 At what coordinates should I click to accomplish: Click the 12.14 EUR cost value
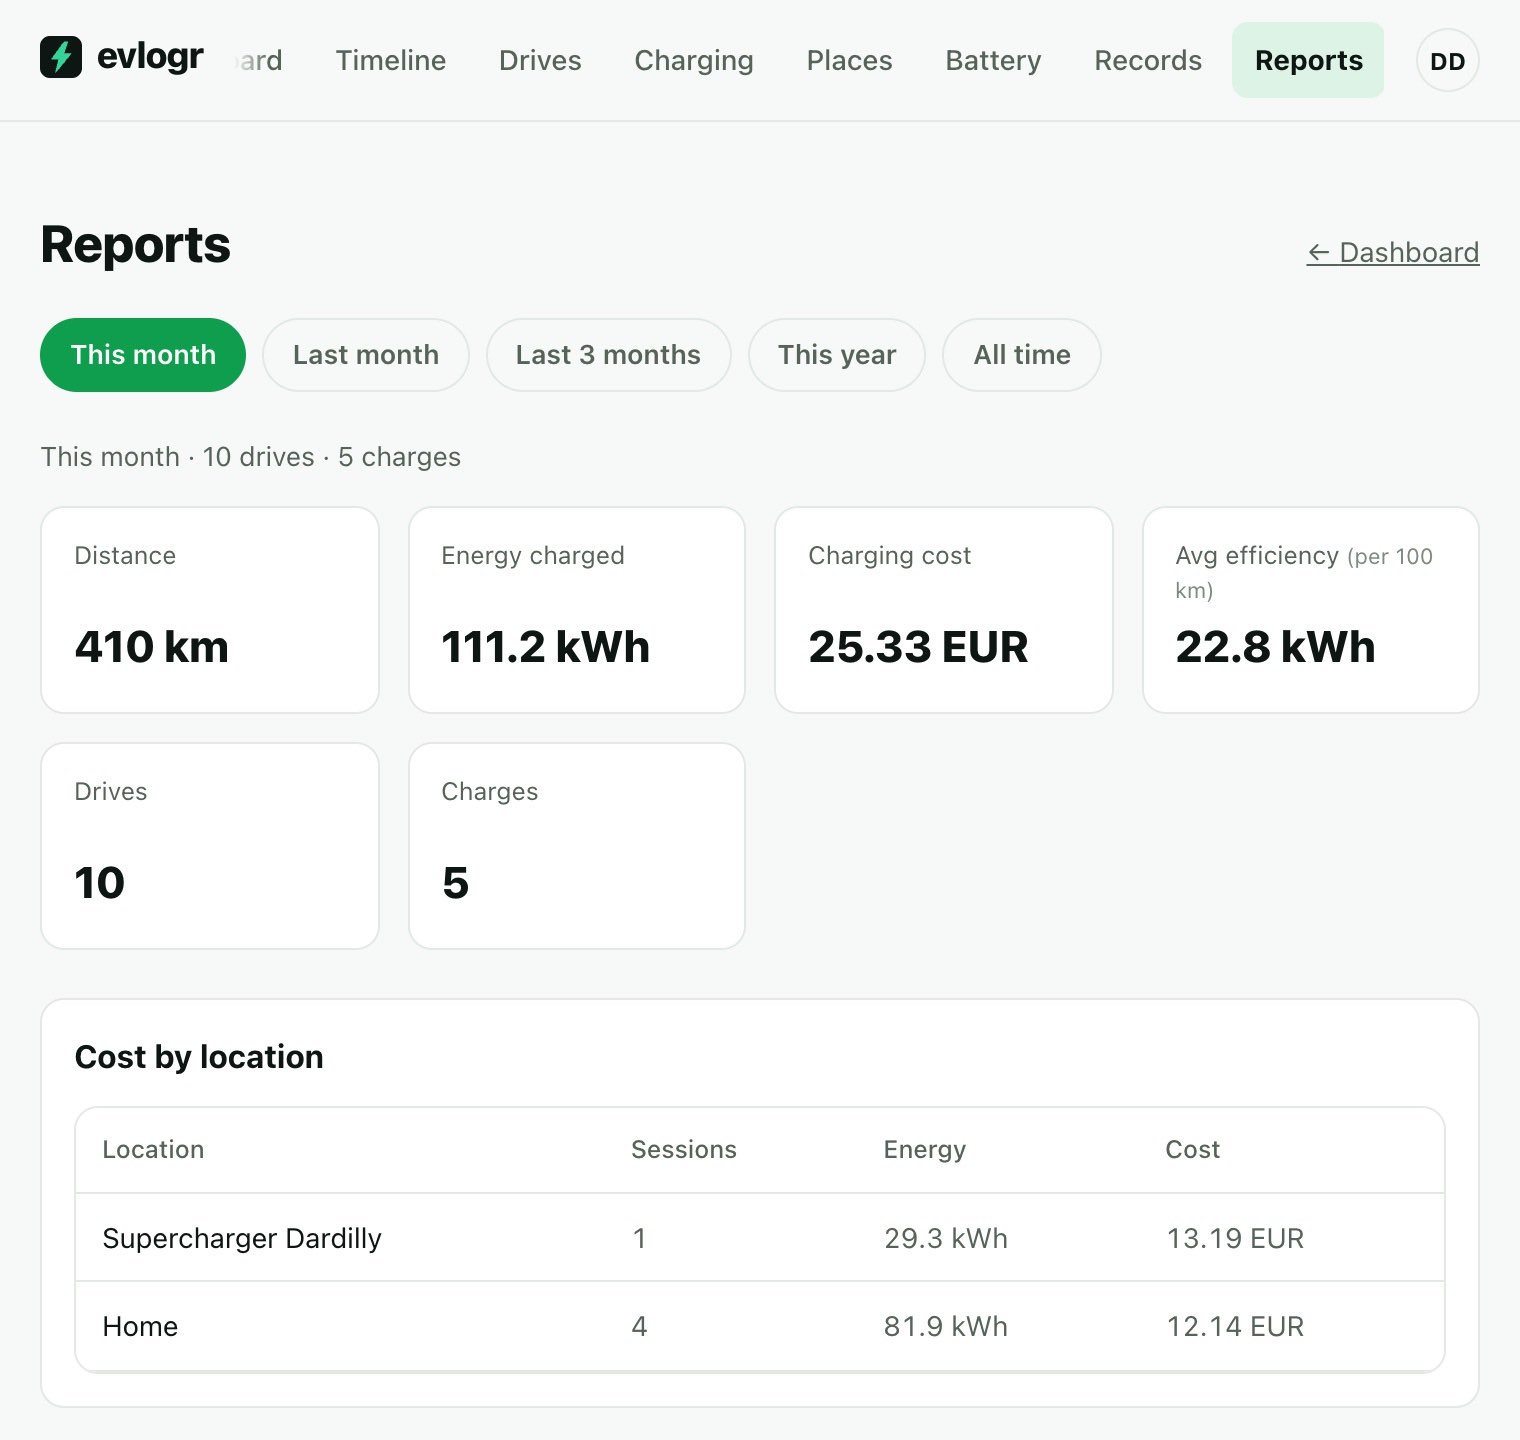(x=1235, y=1326)
